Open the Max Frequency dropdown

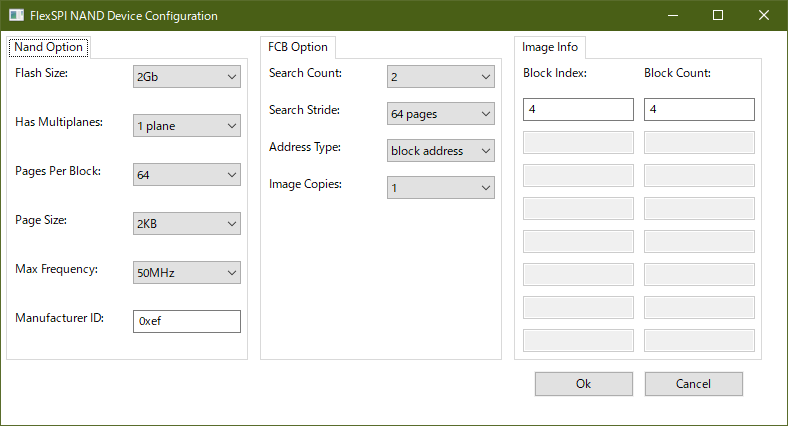coord(186,273)
